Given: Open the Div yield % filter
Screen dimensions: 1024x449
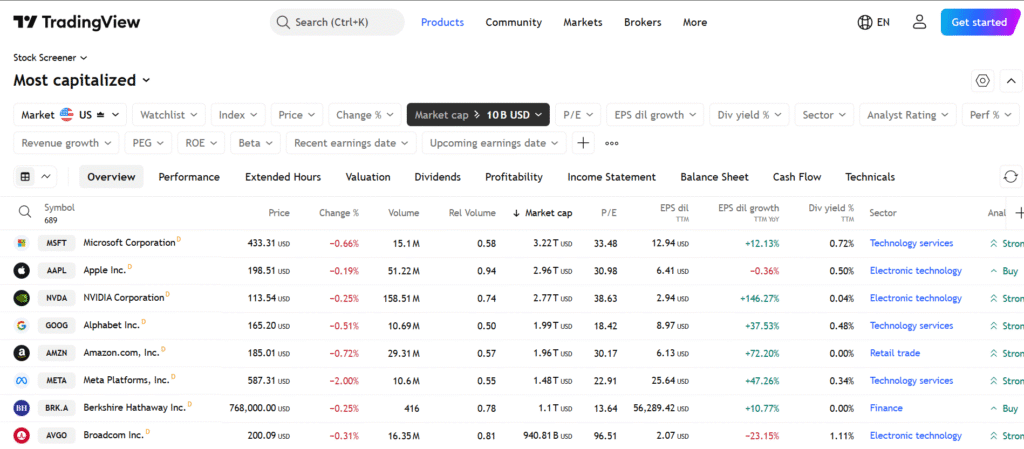Looking at the screenshot, I should pyautogui.click(x=749, y=115).
